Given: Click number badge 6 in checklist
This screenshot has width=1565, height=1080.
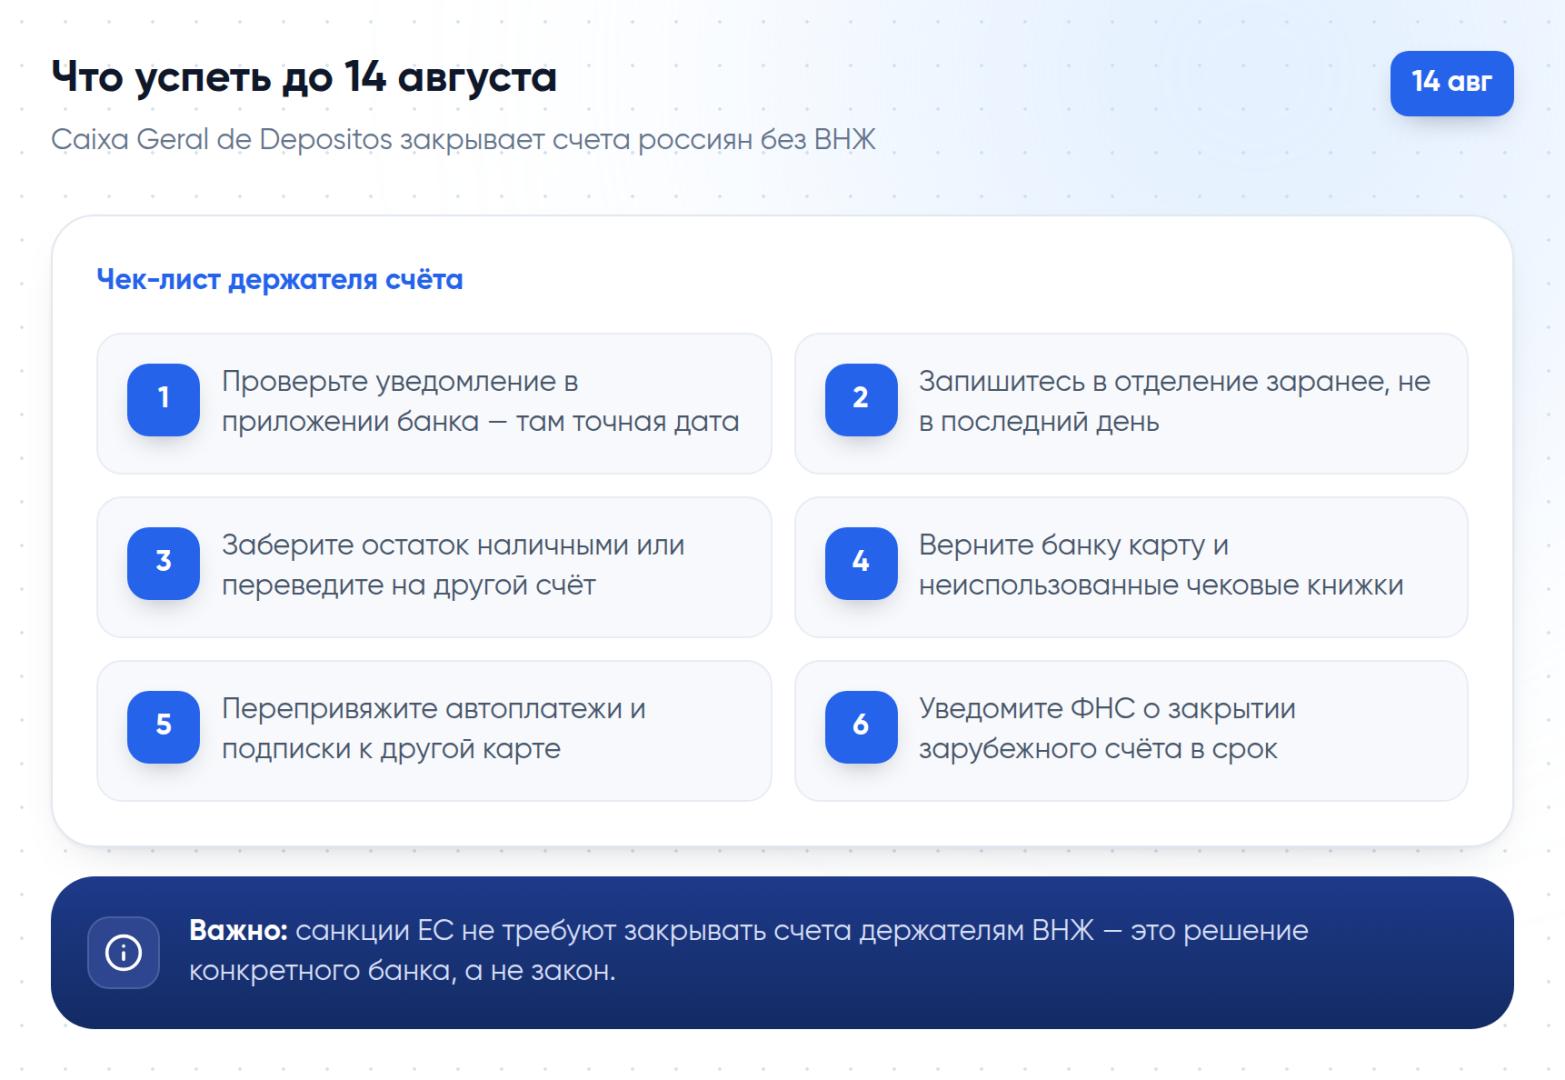Looking at the screenshot, I should (x=860, y=726).
